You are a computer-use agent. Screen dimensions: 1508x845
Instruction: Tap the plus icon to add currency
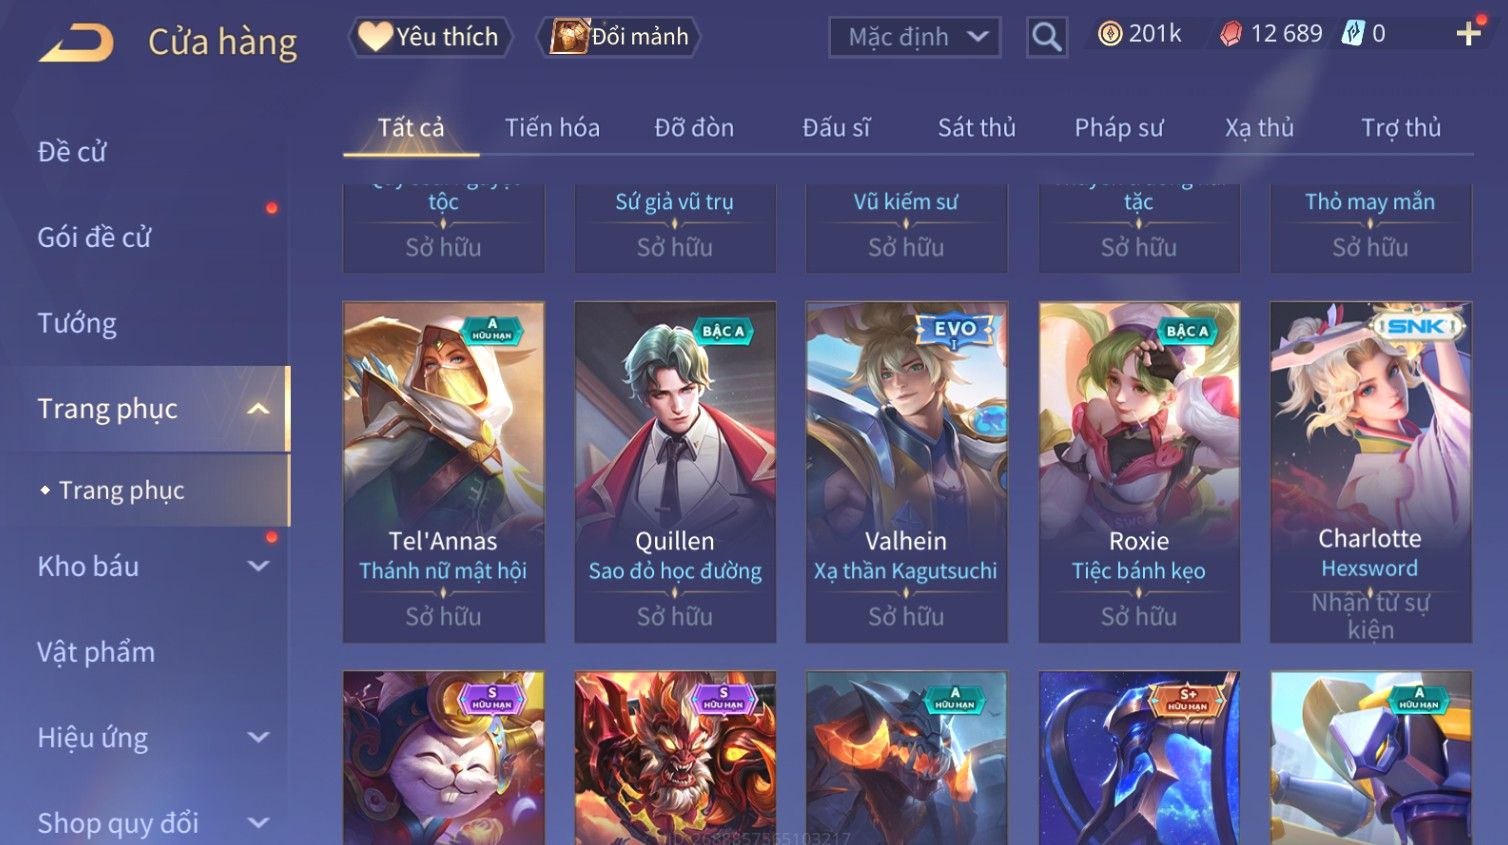click(x=1468, y=34)
